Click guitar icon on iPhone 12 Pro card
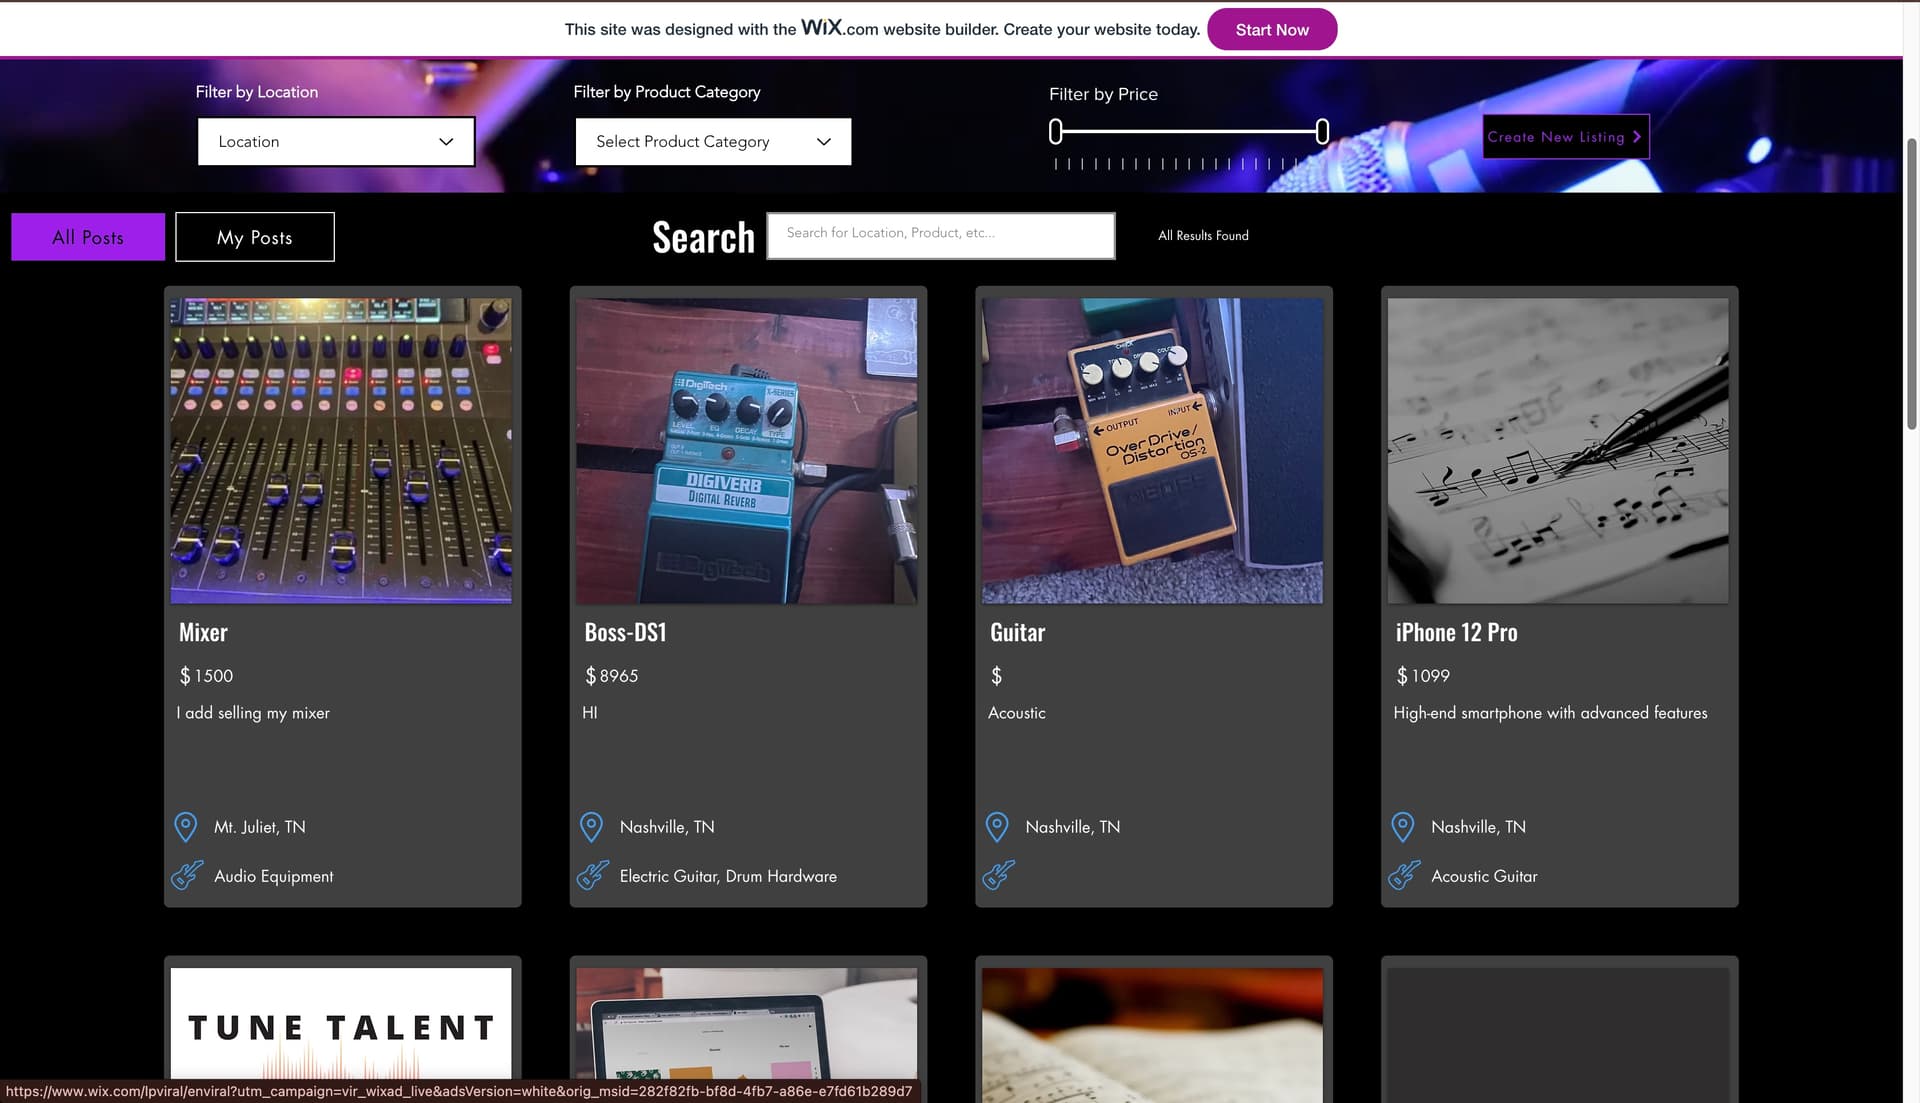This screenshot has width=1920, height=1103. point(1404,875)
